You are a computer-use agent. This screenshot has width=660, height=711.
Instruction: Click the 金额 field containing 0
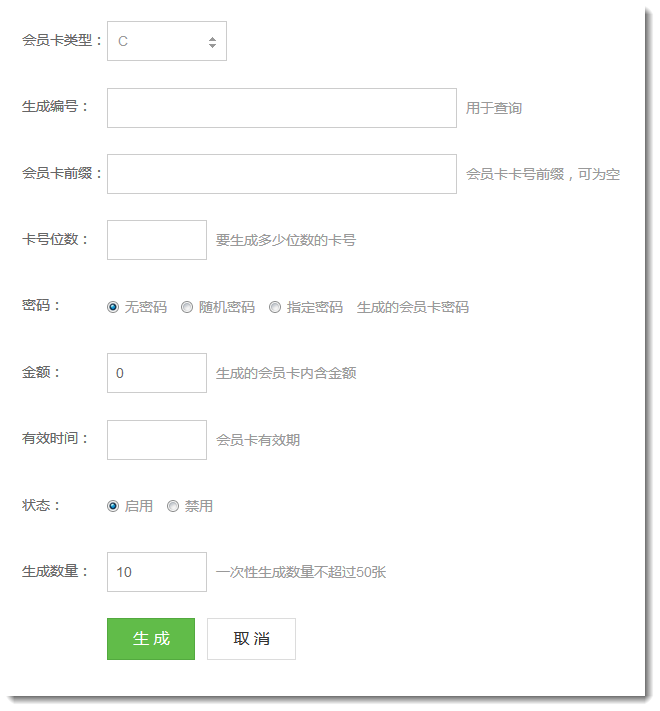pos(156,373)
